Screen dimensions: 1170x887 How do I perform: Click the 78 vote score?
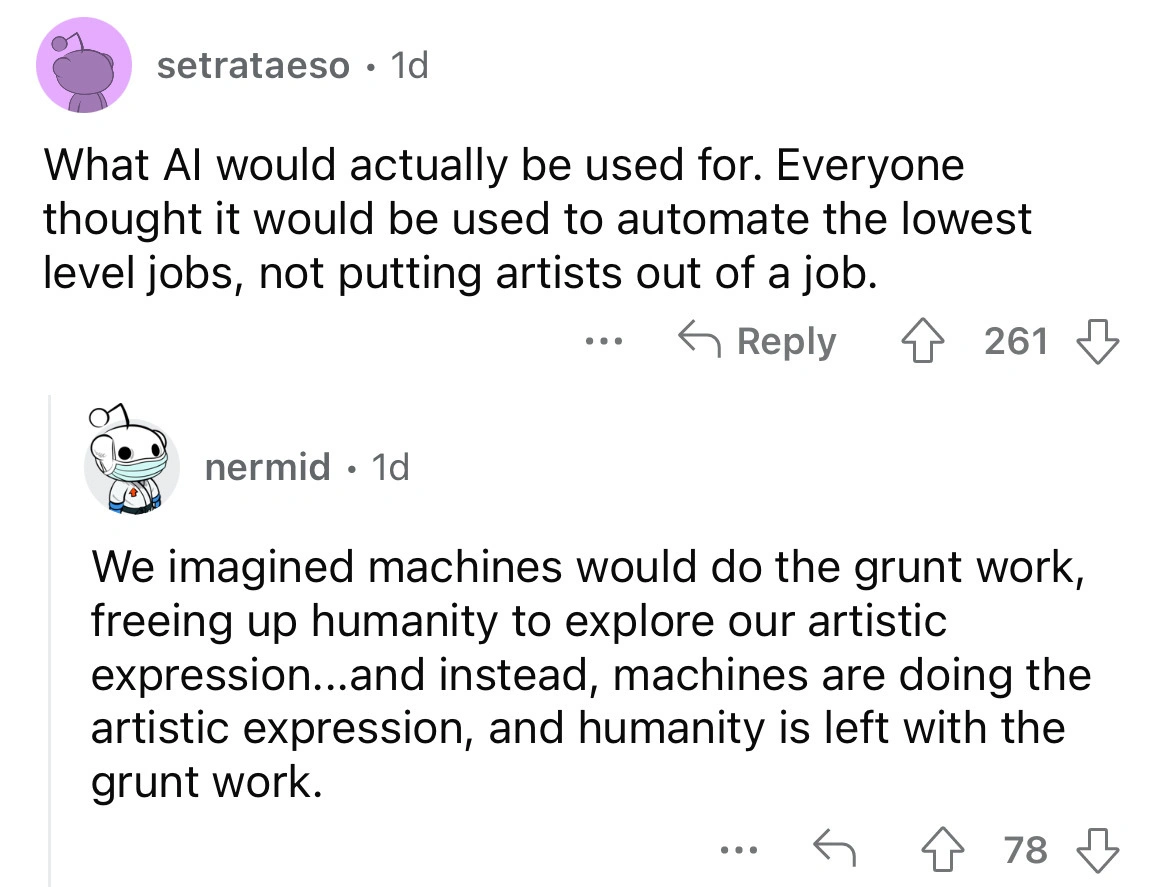[1025, 850]
